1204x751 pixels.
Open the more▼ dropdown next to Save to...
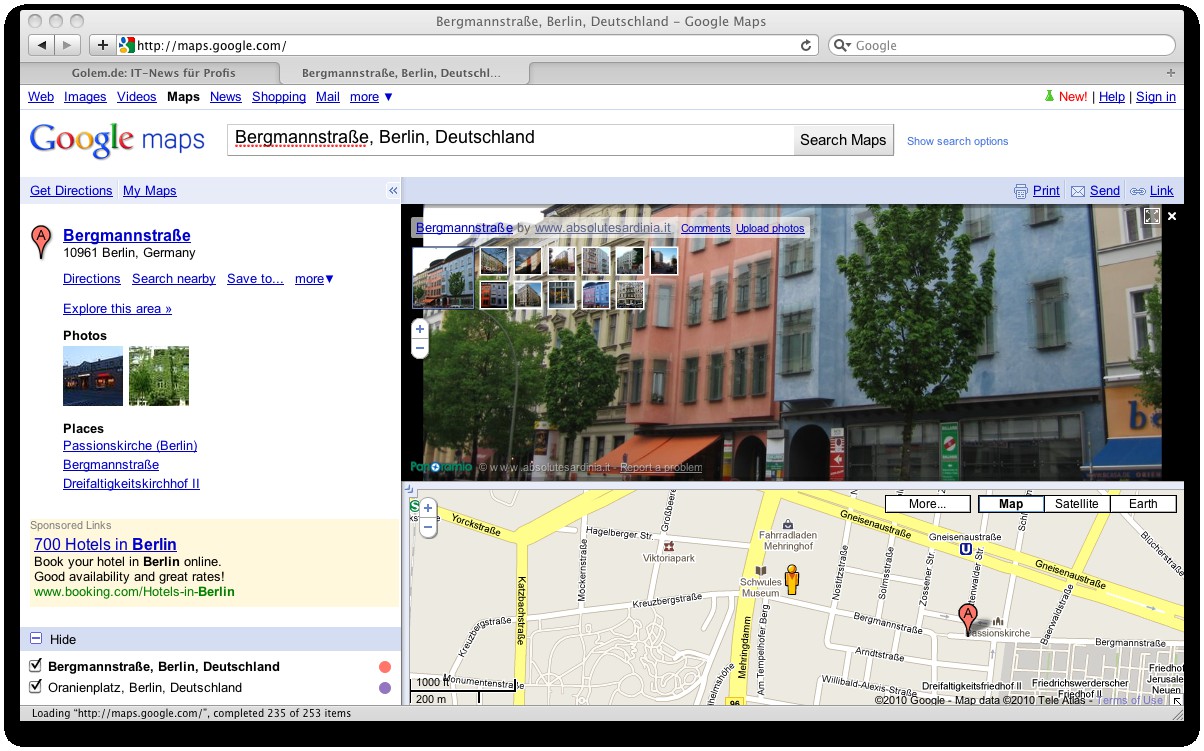(313, 279)
